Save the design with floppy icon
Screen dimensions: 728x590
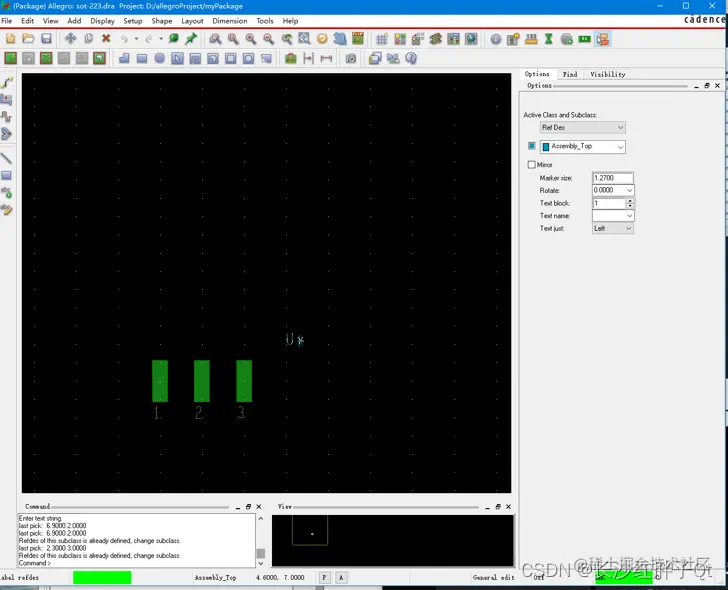point(46,39)
